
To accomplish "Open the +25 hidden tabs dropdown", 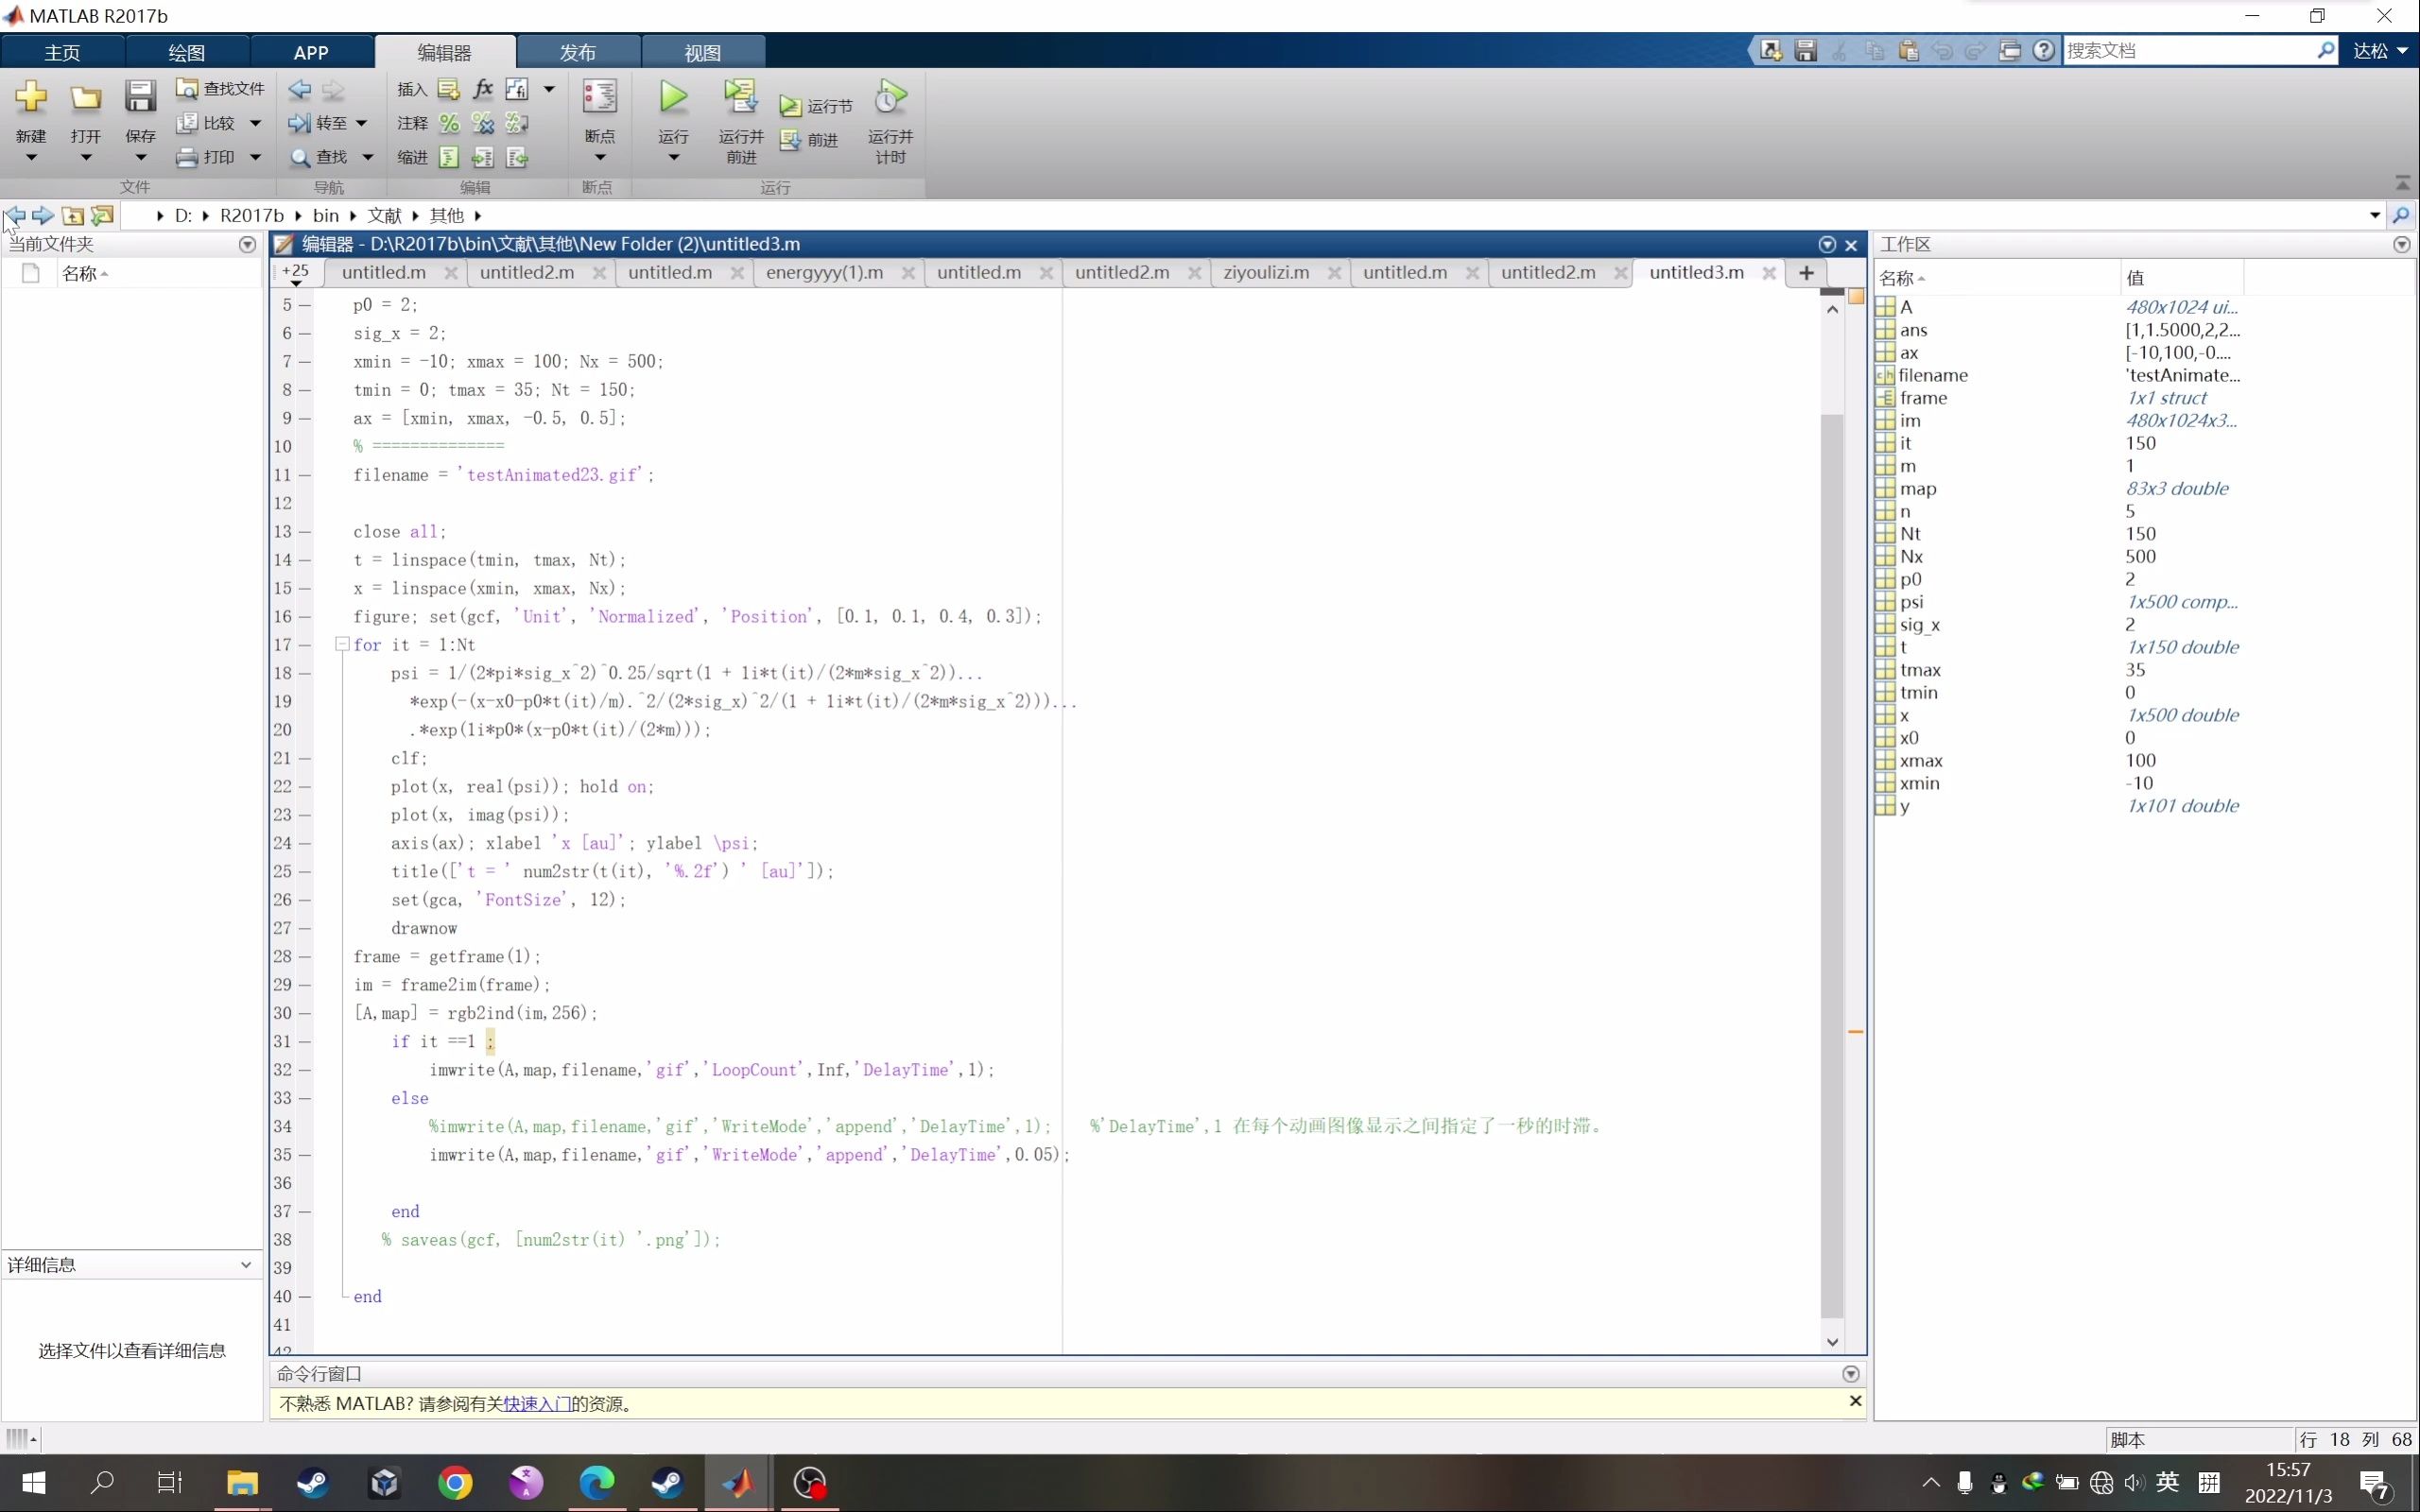I will (x=296, y=274).
